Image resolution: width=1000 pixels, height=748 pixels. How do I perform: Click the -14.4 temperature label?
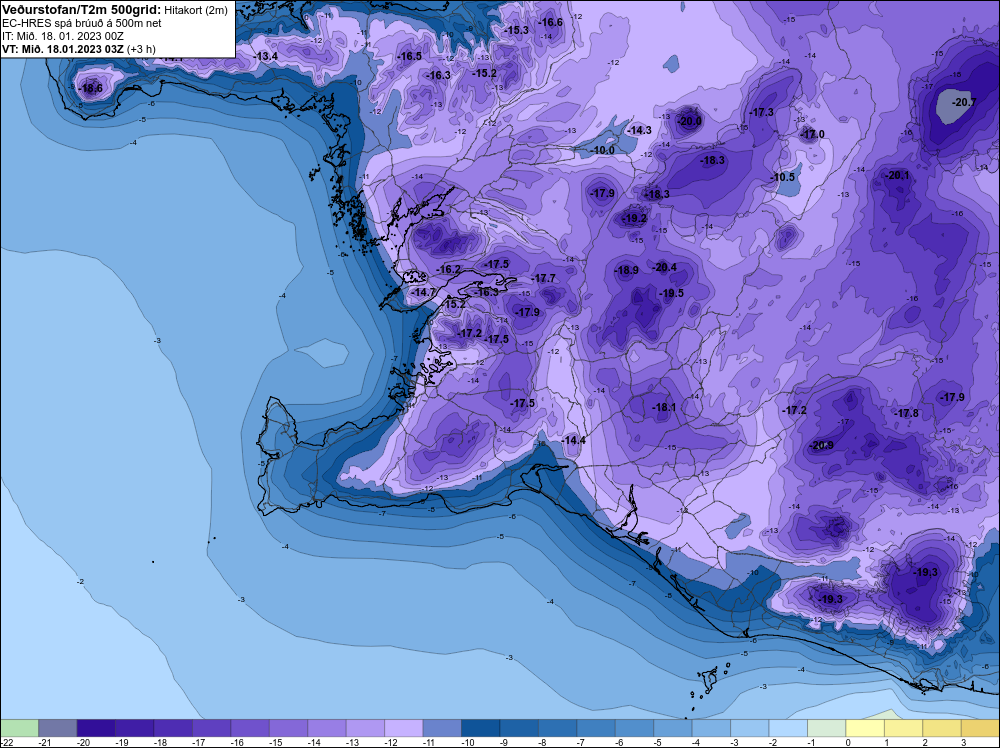coord(573,440)
